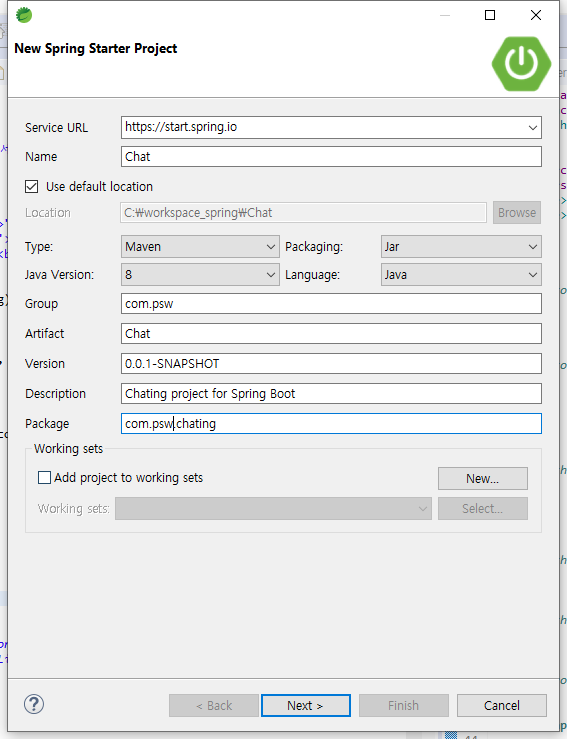Image resolution: width=567 pixels, height=739 pixels.
Task: Click the Service URL label
Action: pos(57,128)
